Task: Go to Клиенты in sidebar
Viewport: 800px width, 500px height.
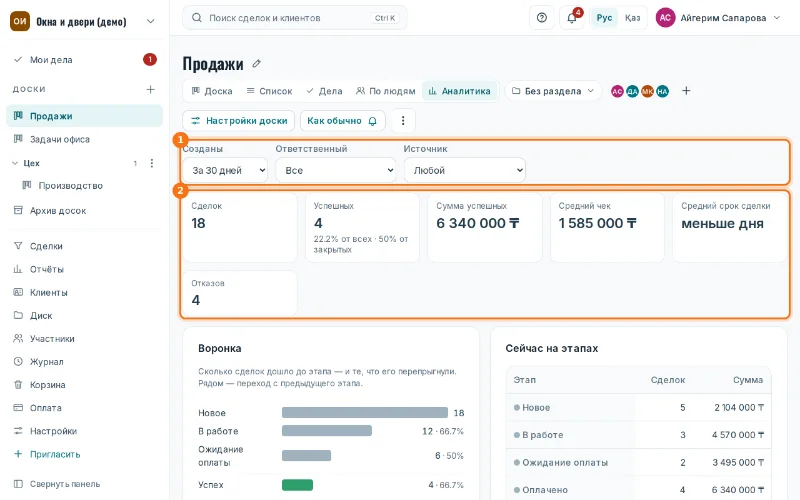Action: point(84,292)
